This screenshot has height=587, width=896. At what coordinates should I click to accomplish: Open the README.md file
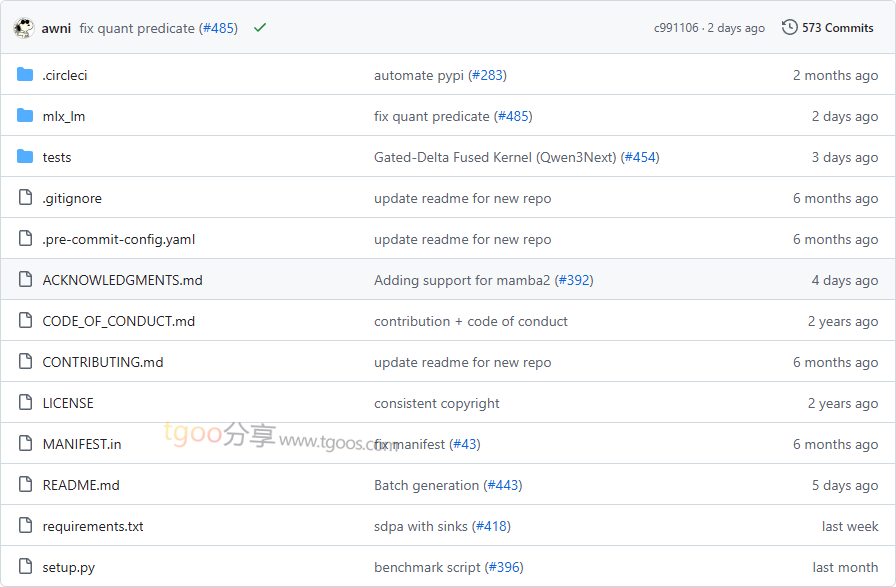[81, 485]
